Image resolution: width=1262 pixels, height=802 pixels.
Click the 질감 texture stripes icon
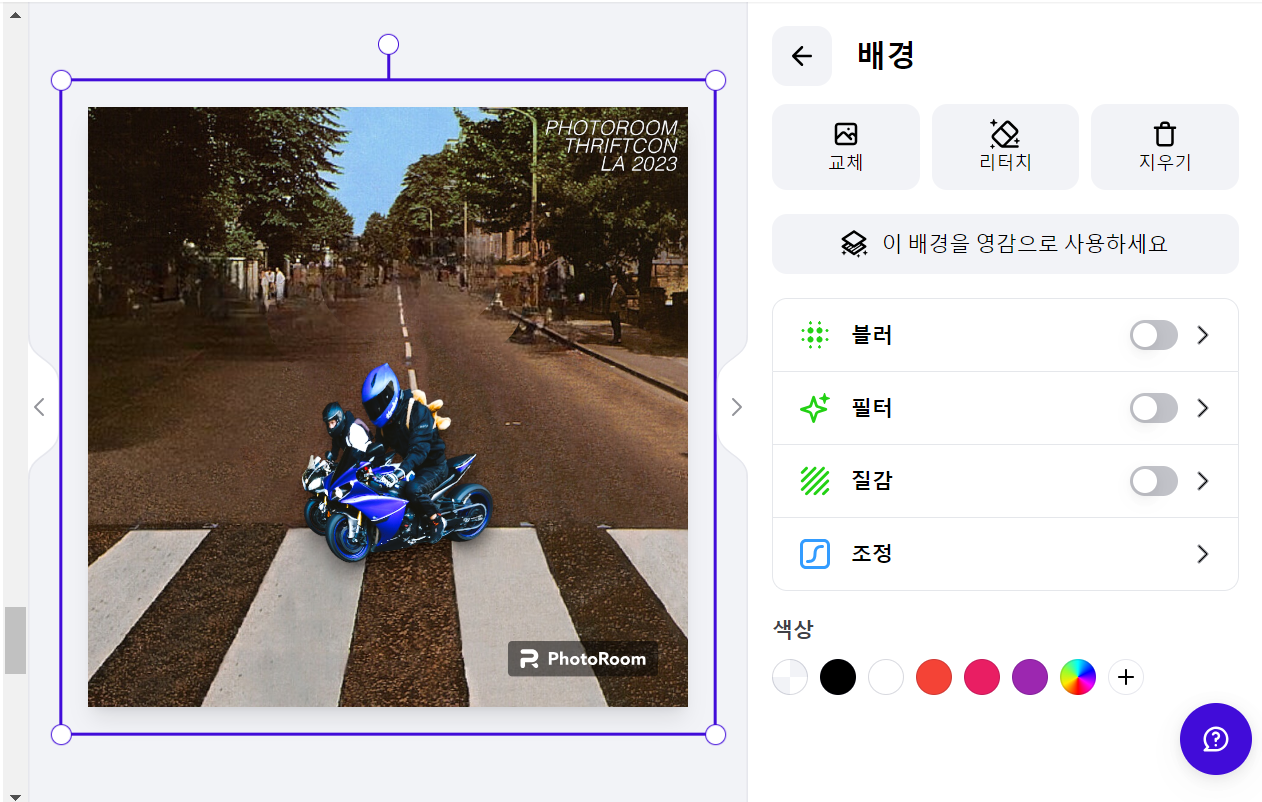(x=815, y=481)
